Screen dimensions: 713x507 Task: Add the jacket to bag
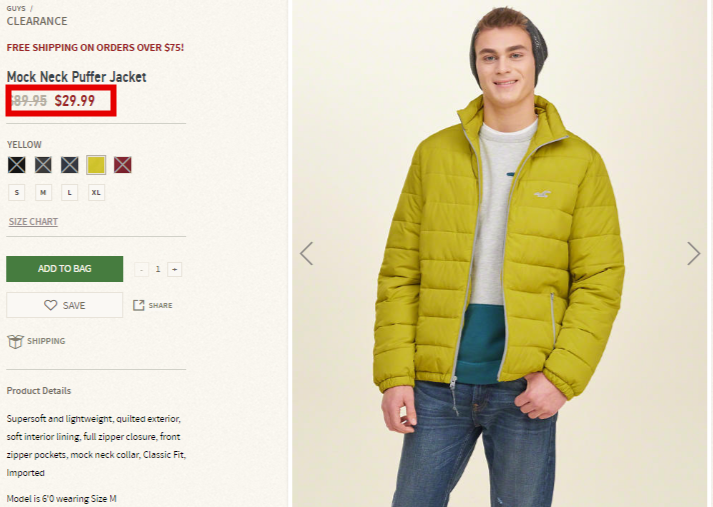pos(65,269)
